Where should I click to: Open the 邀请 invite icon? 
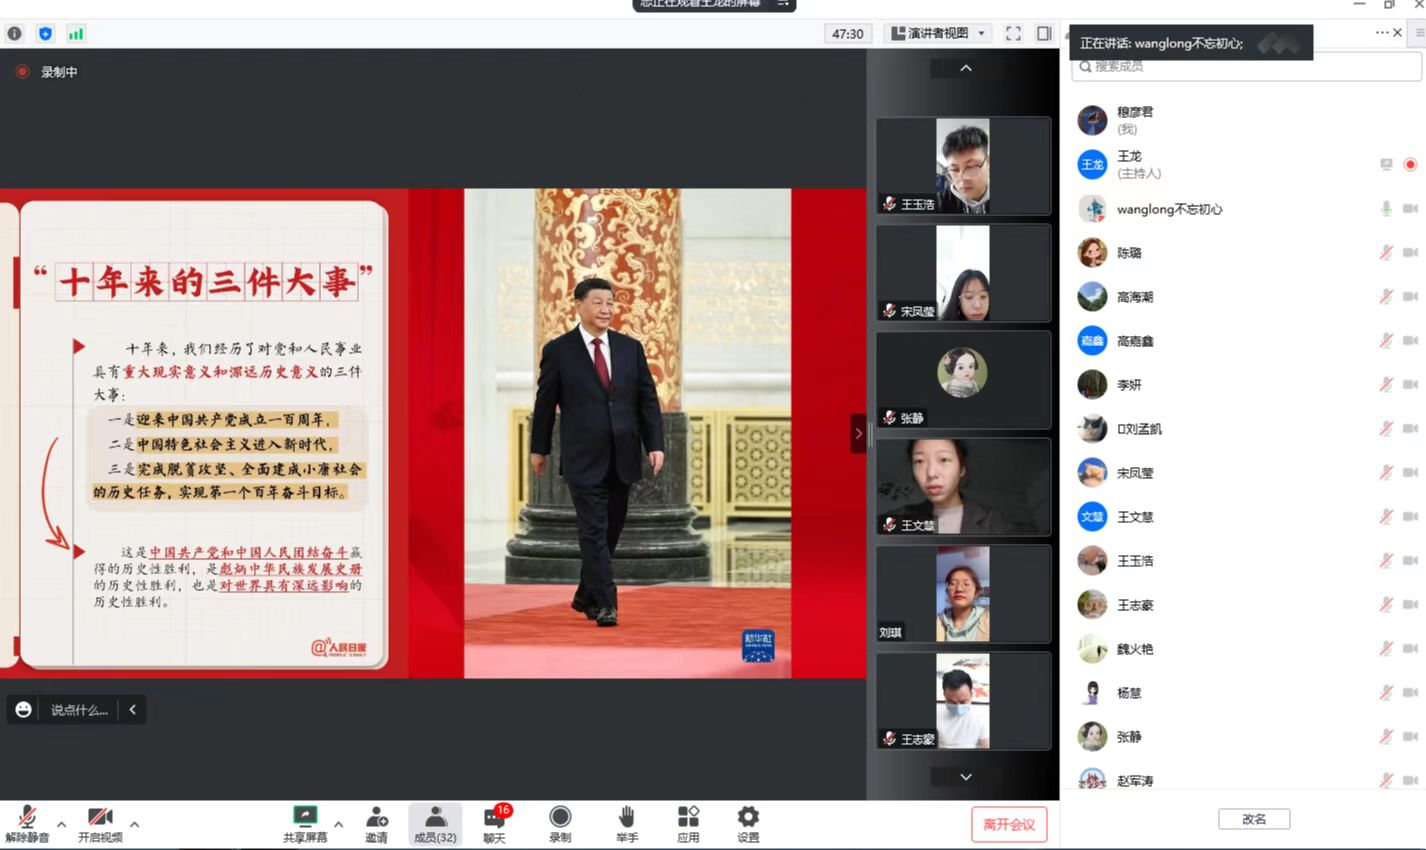pyautogui.click(x=376, y=819)
